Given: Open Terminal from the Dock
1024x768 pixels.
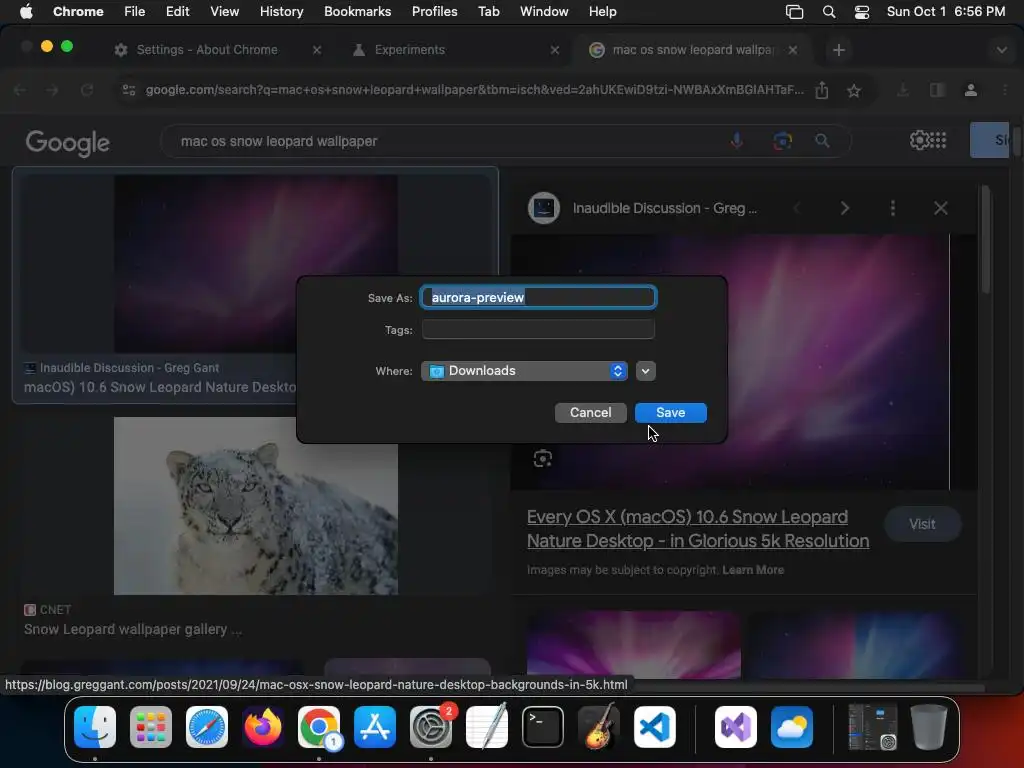Looking at the screenshot, I should click(x=543, y=727).
